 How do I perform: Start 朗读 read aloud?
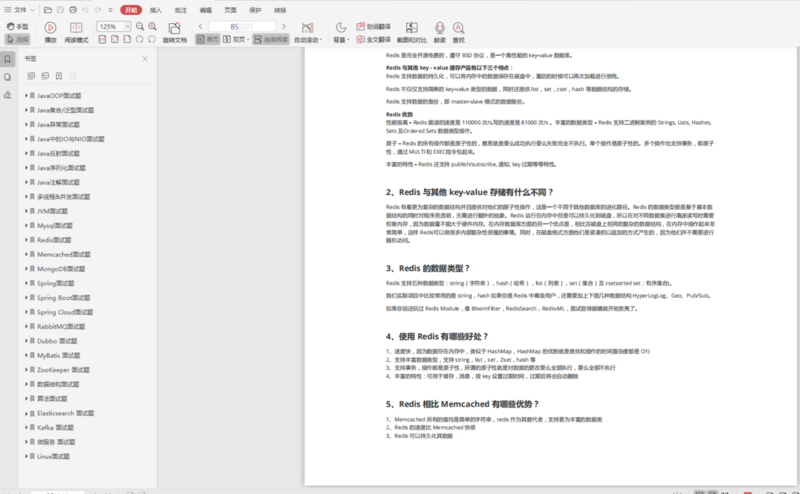point(440,32)
